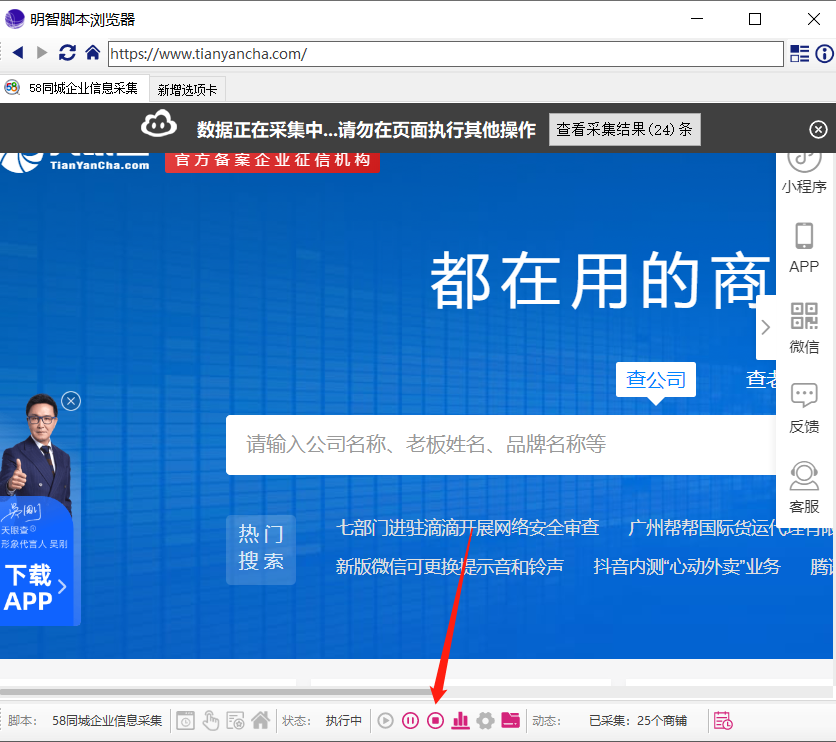Open the 抖音内测"心动外卖"业务 hot search

pyautogui.click(x=687, y=567)
